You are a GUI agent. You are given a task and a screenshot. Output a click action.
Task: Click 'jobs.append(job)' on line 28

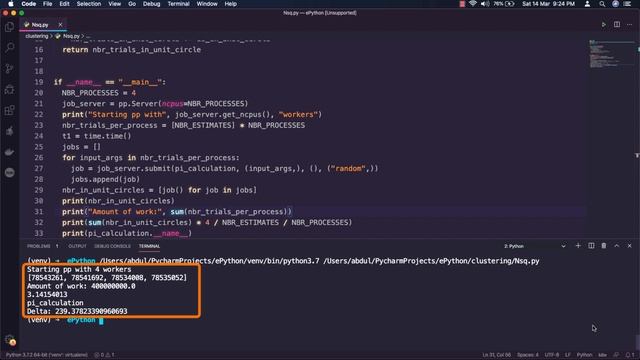point(105,179)
